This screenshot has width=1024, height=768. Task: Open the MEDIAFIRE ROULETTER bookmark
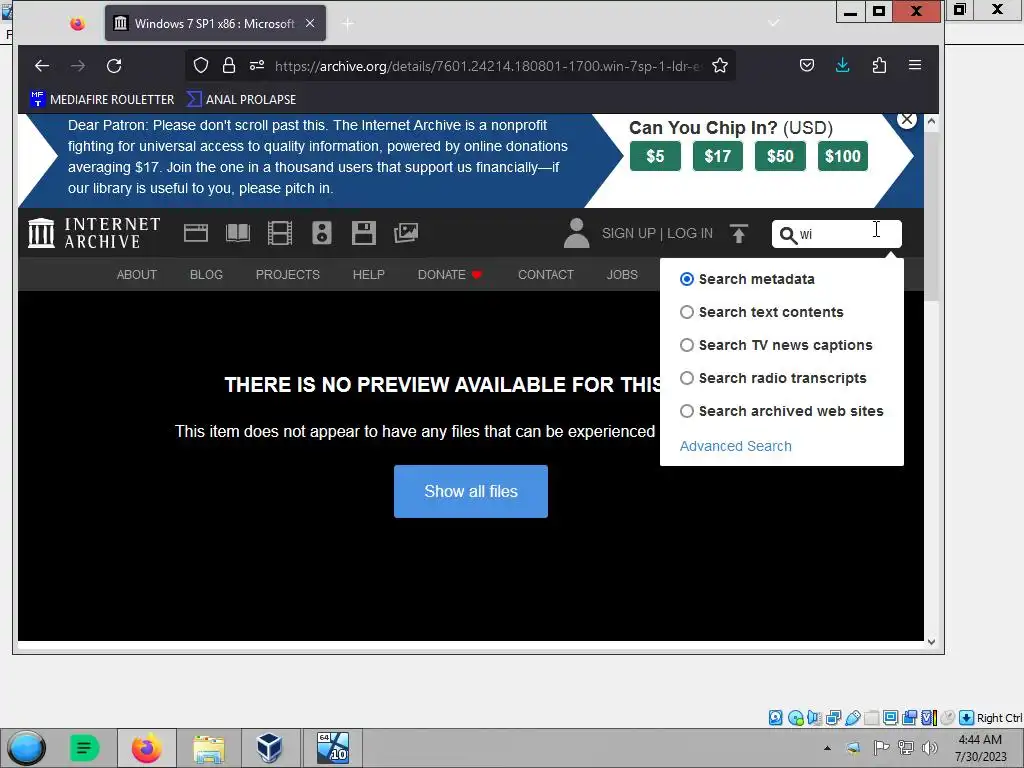click(x=103, y=99)
